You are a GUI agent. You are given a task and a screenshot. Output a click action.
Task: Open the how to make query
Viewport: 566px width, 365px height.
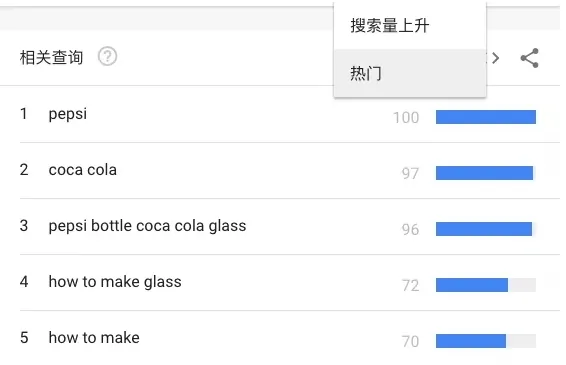pos(94,338)
